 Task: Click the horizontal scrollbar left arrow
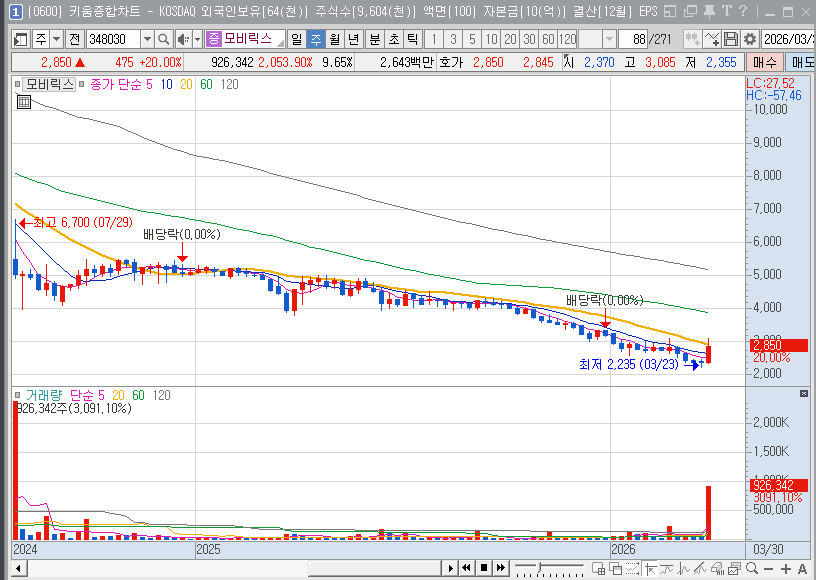19,568
